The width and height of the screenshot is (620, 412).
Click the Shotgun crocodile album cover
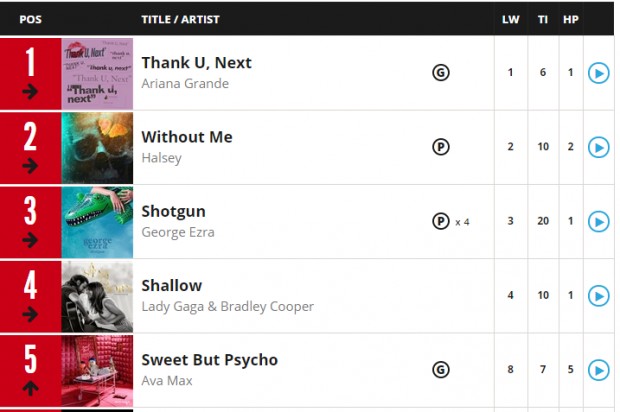[97, 222]
